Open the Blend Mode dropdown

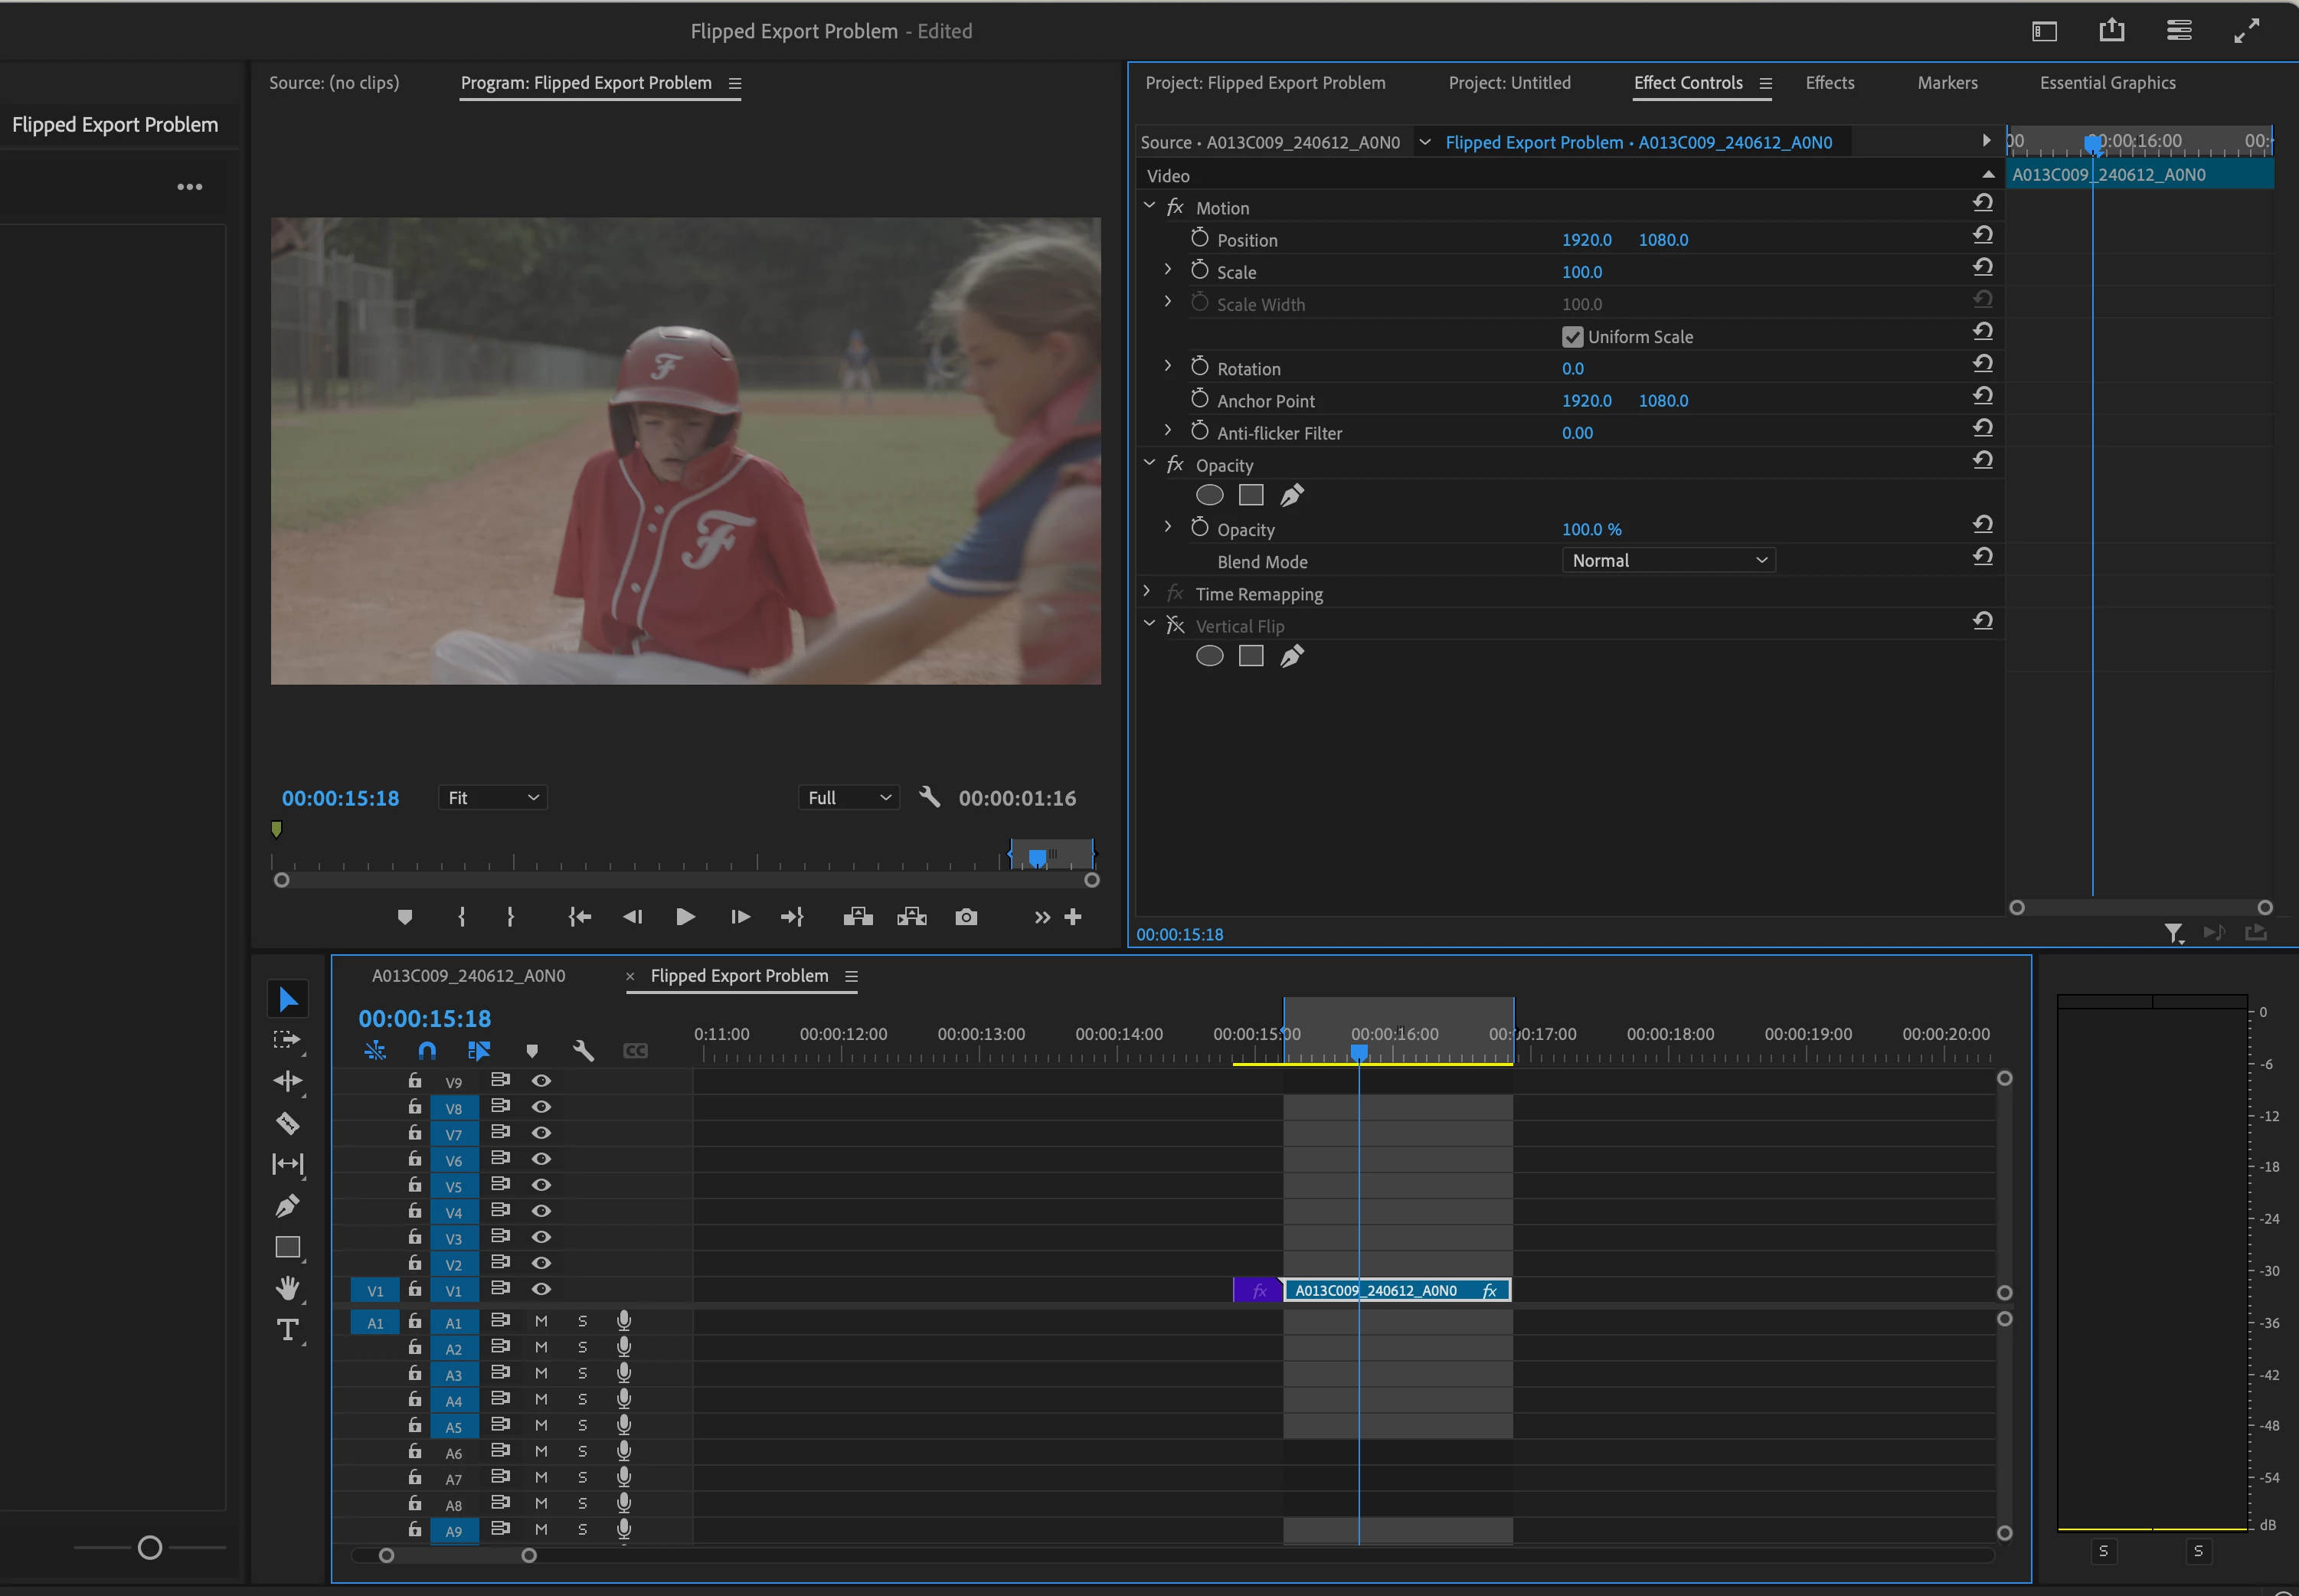pos(1668,561)
